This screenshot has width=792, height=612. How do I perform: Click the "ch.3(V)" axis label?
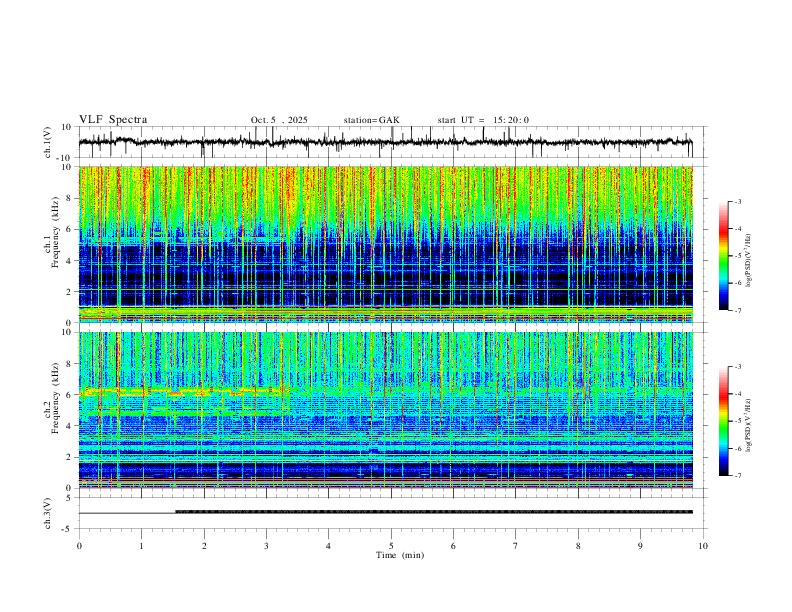pos(48,514)
